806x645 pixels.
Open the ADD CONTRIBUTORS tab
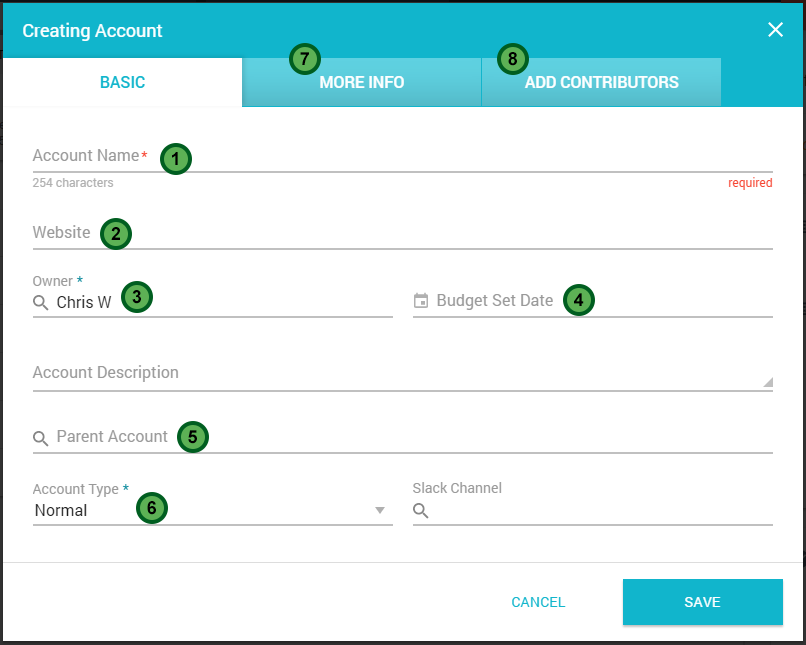click(601, 82)
